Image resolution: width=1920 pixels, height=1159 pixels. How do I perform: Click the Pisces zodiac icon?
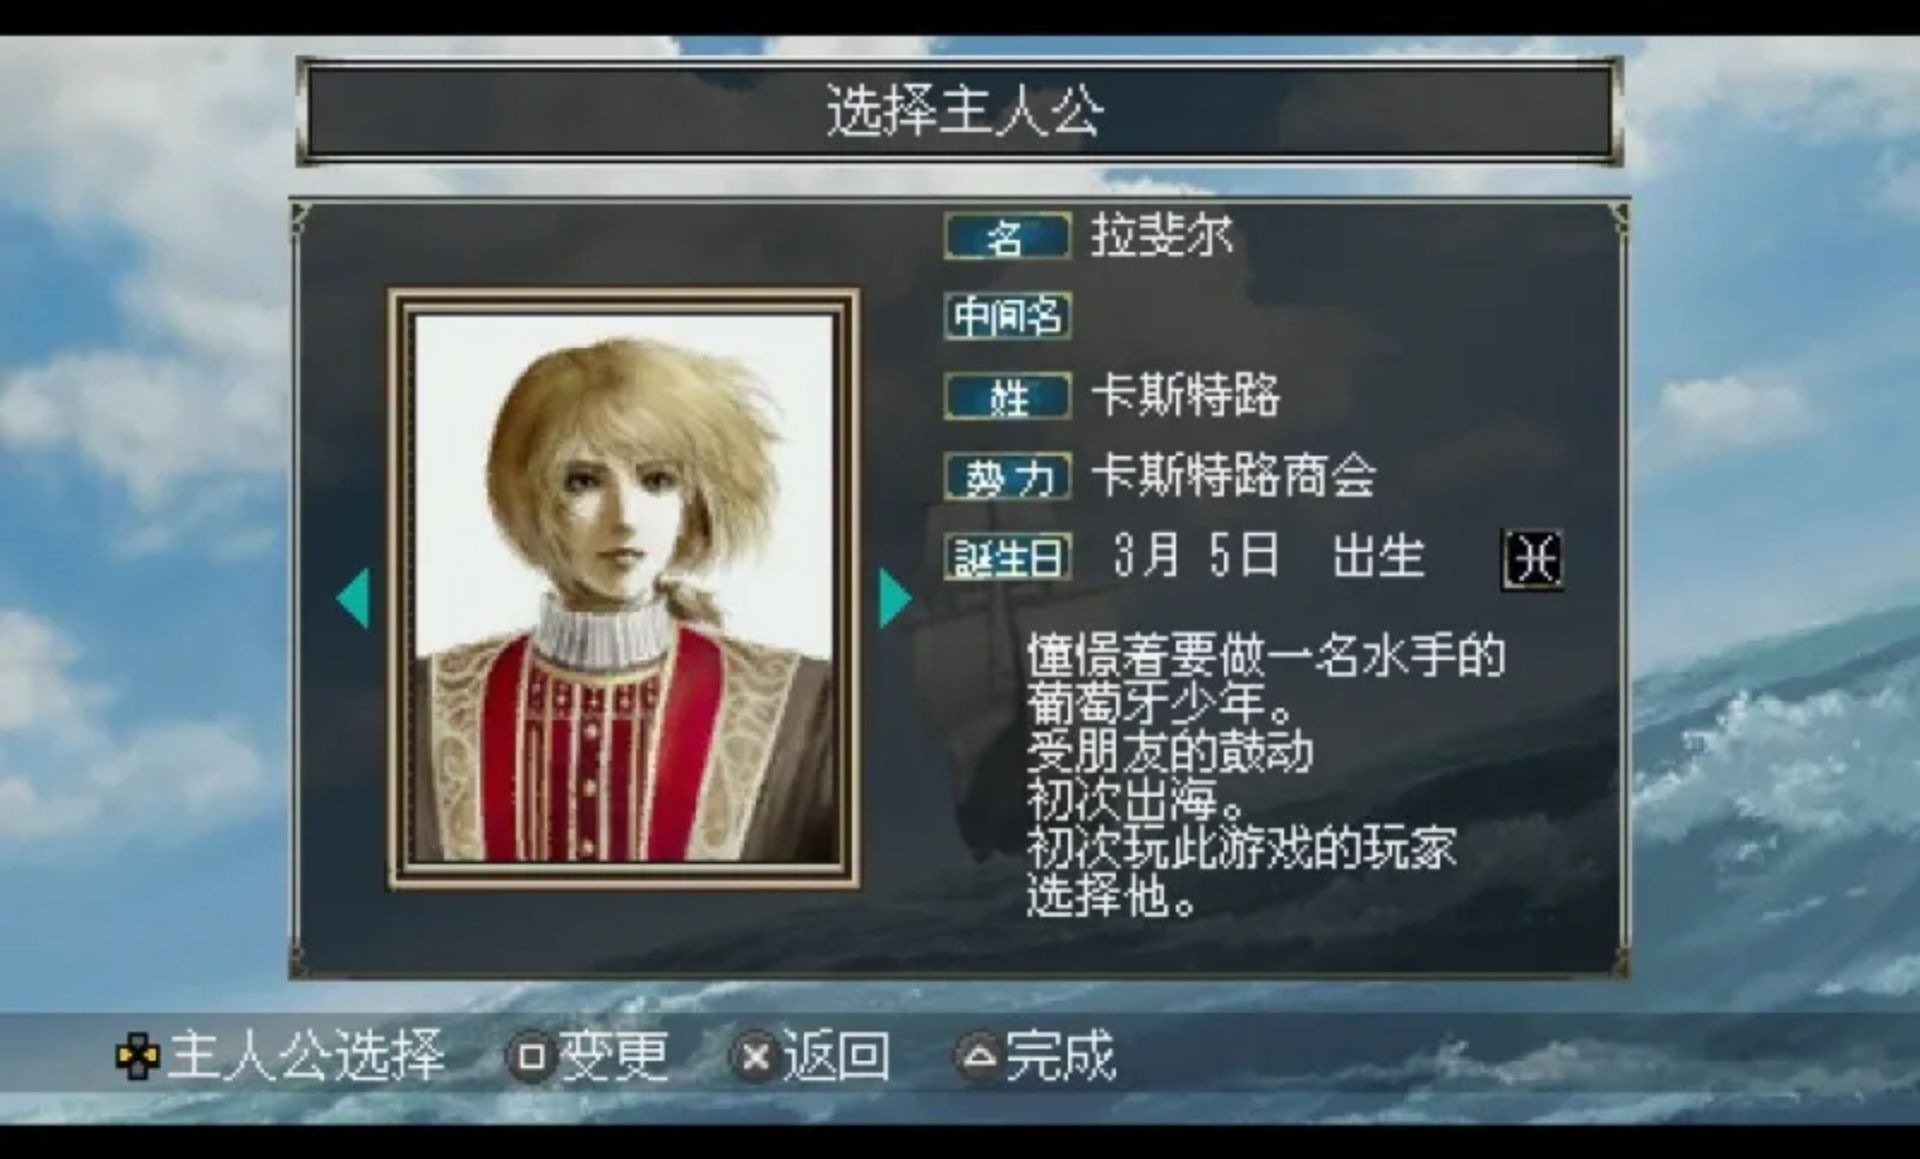point(1532,559)
